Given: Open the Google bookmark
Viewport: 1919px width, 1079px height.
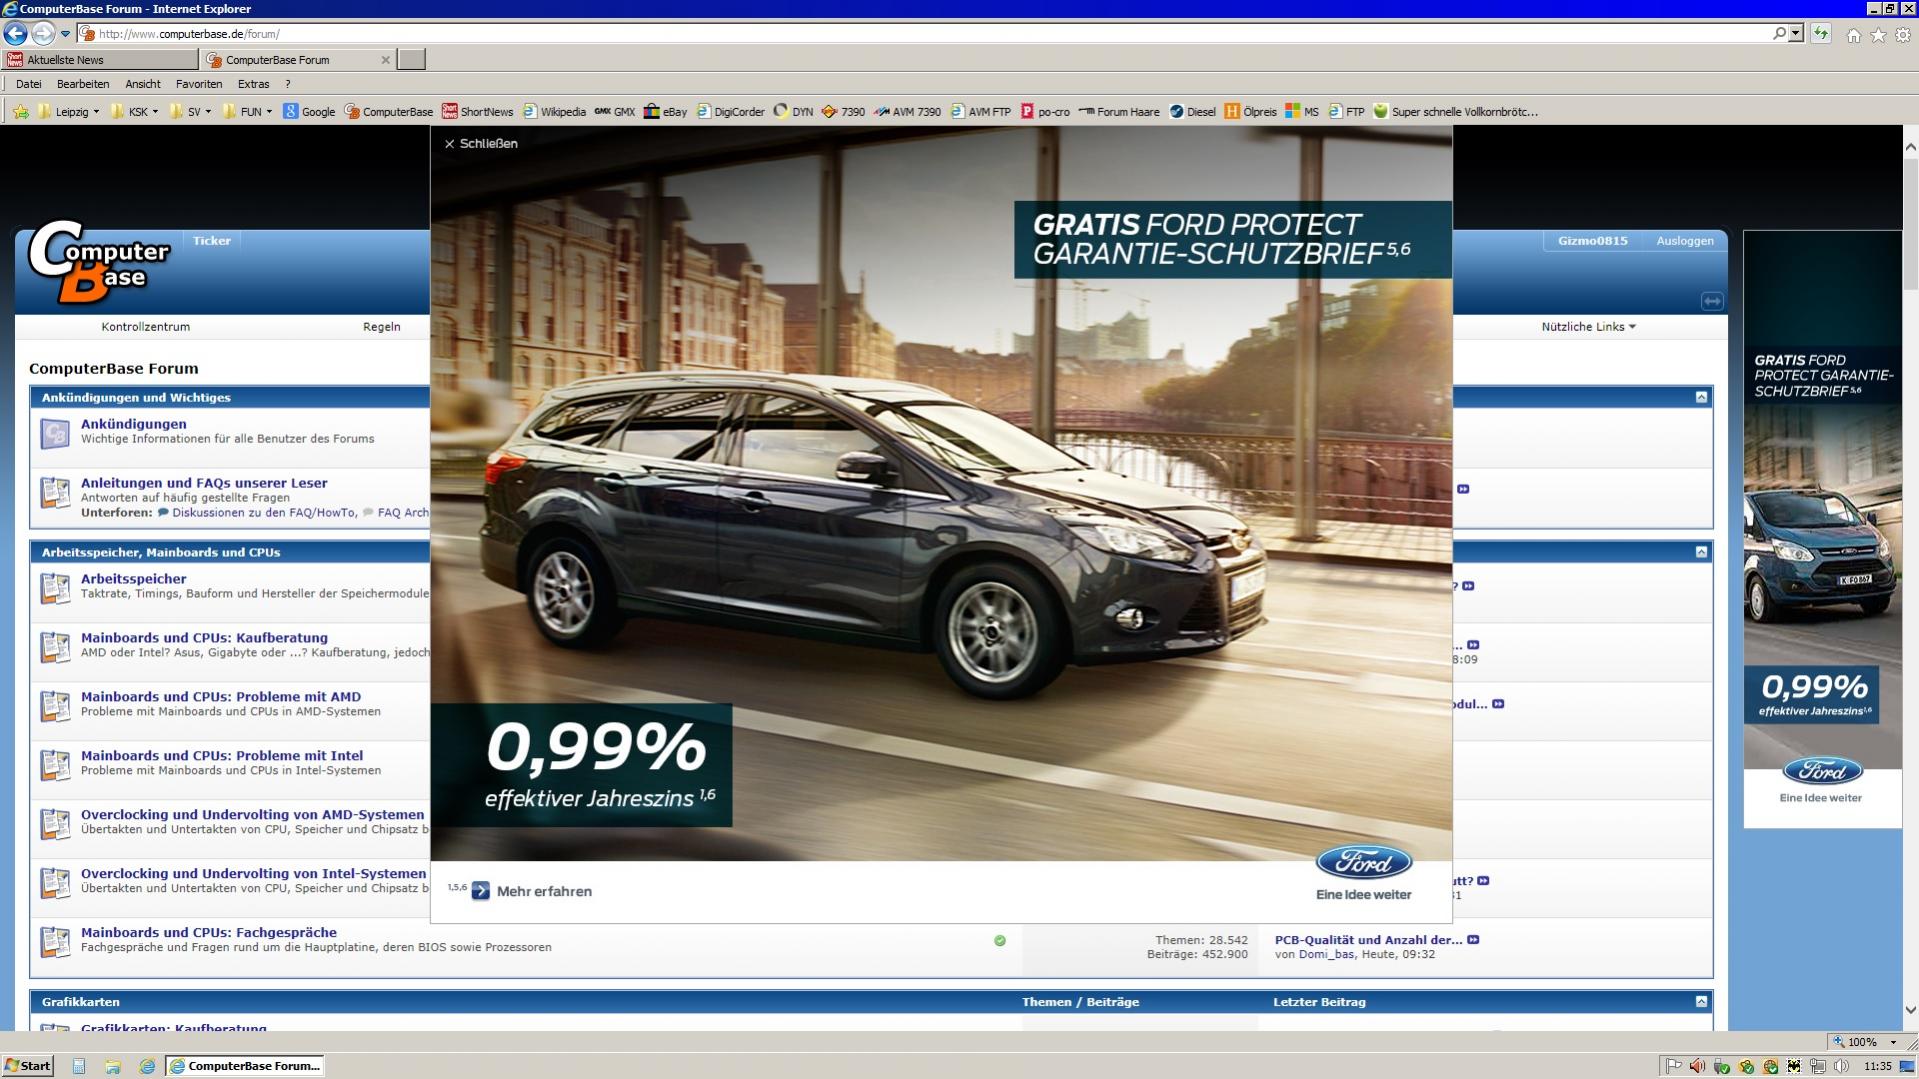Looking at the screenshot, I should point(309,112).
